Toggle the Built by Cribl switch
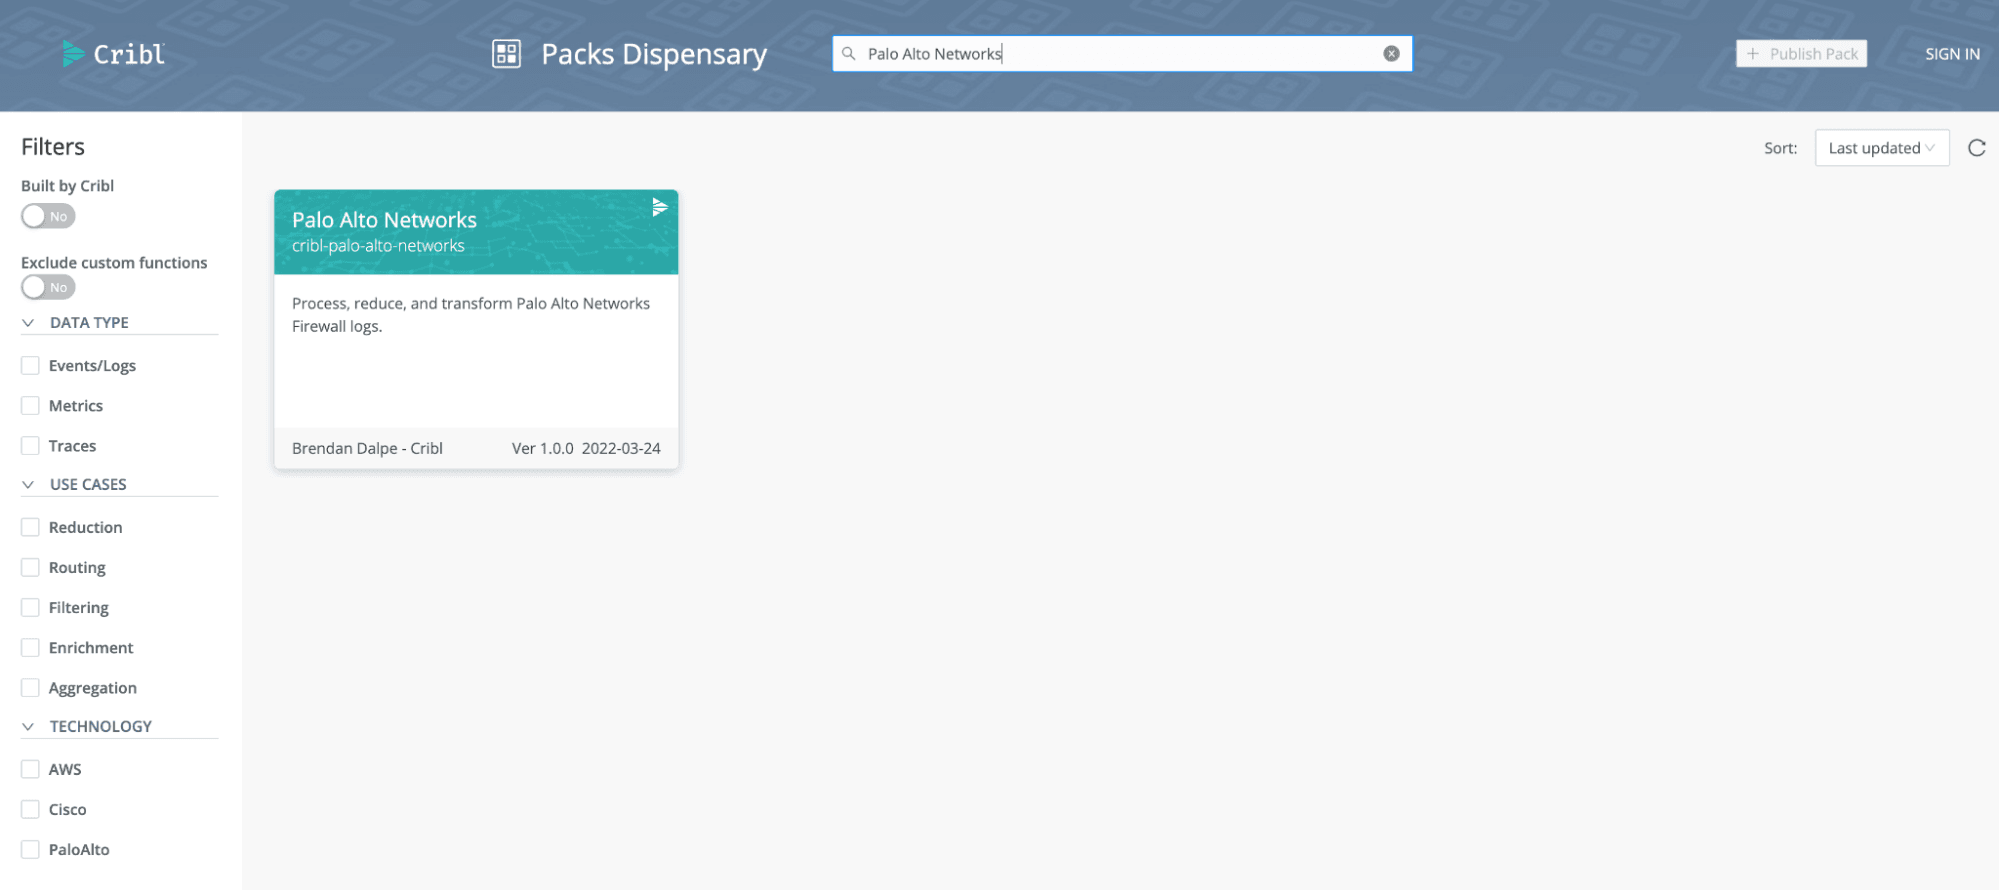Screen dimensions: 1999x891 click(x=48, y=216)
